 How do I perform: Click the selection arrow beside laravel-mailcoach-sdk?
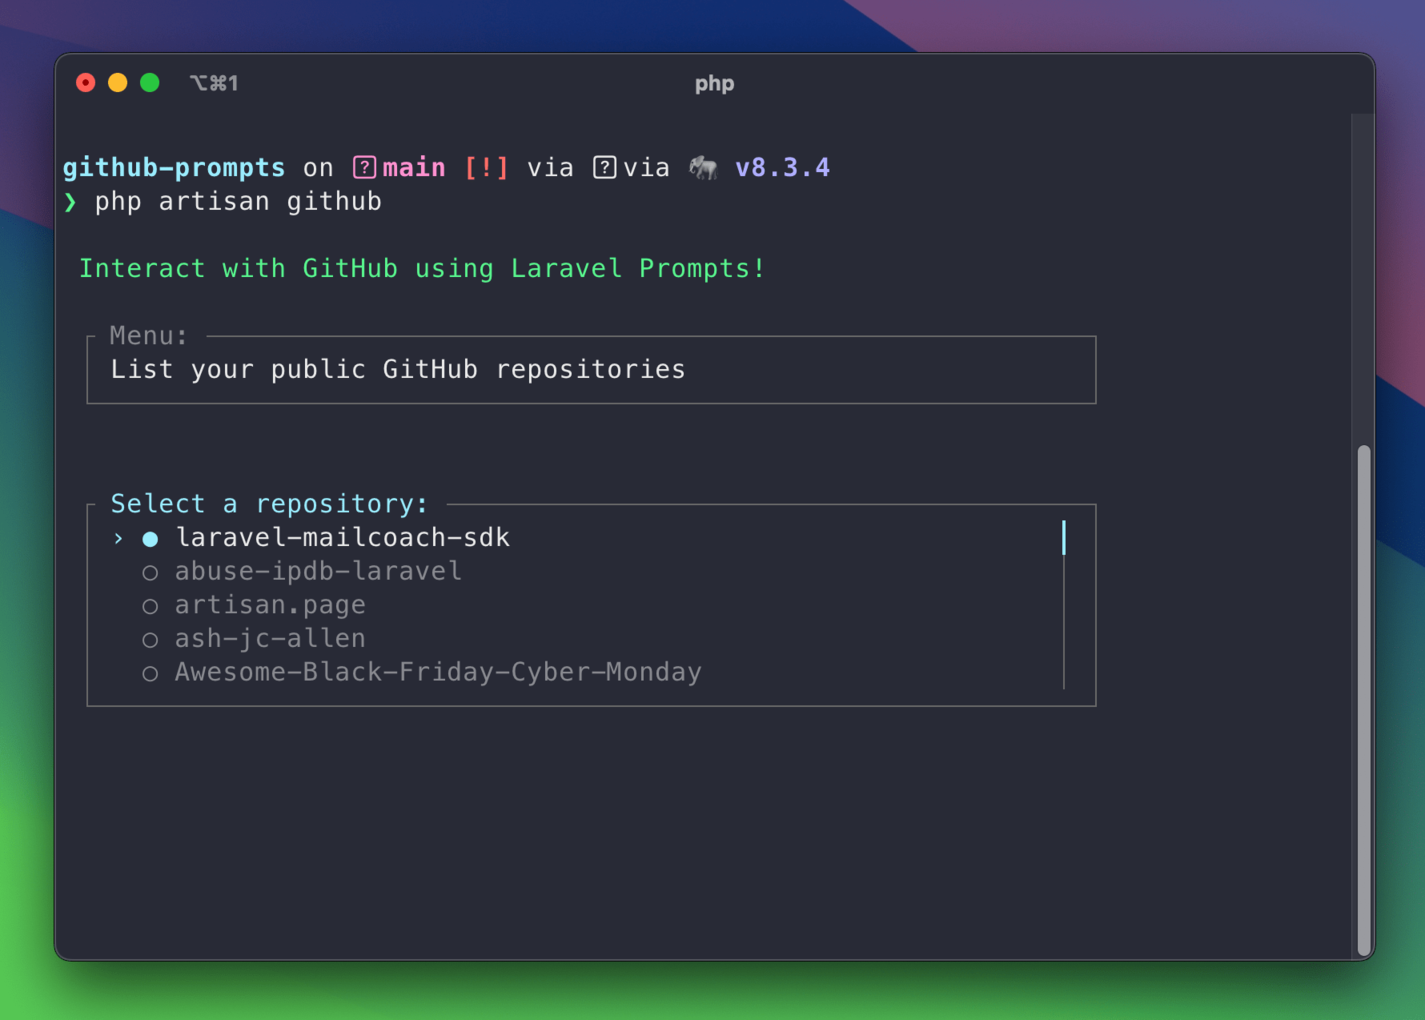(x=118, y=539)
